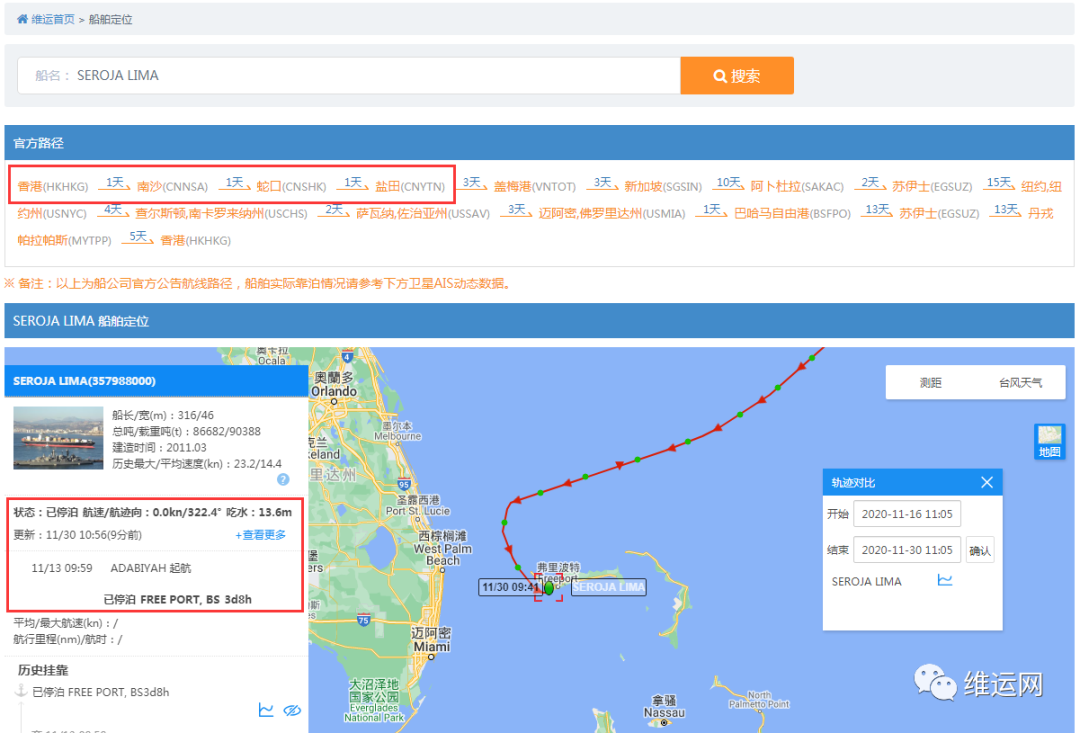Click the green ship marker near Freeport
The image size is (1080, 733).
(x=548, y=589)
